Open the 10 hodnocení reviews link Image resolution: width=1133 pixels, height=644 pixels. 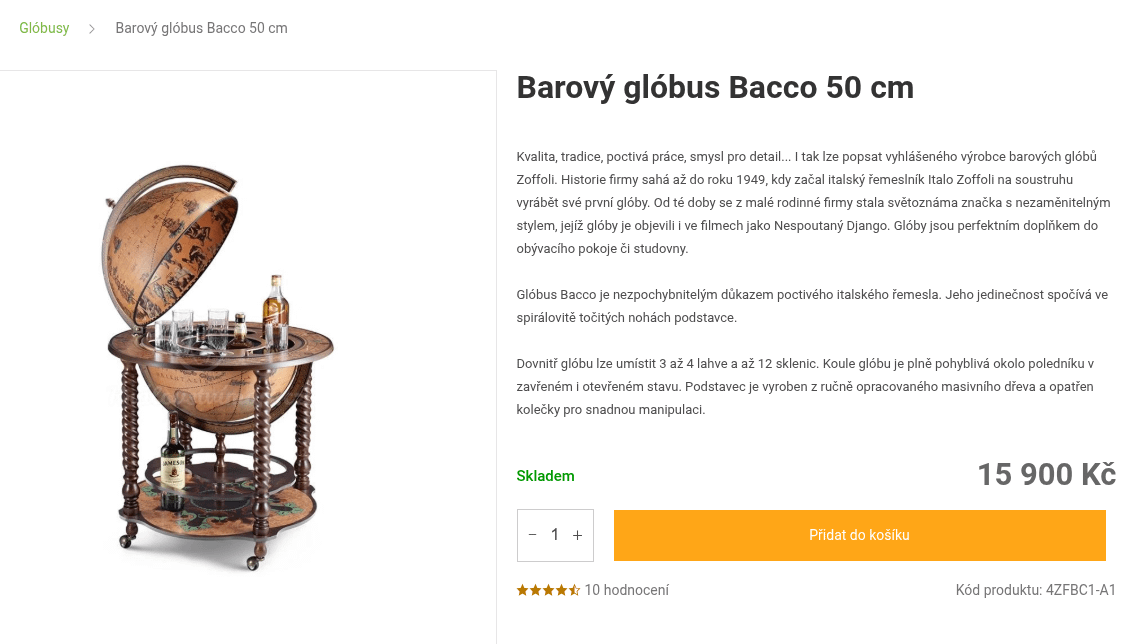pyautogui.click(x=626, y=590)
